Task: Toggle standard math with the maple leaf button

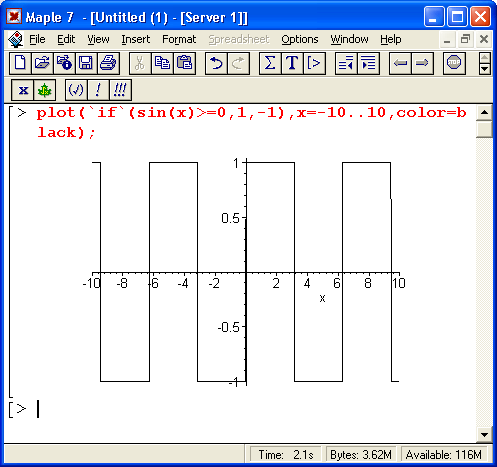Action: pyautogui.click(x=44, y=90)
